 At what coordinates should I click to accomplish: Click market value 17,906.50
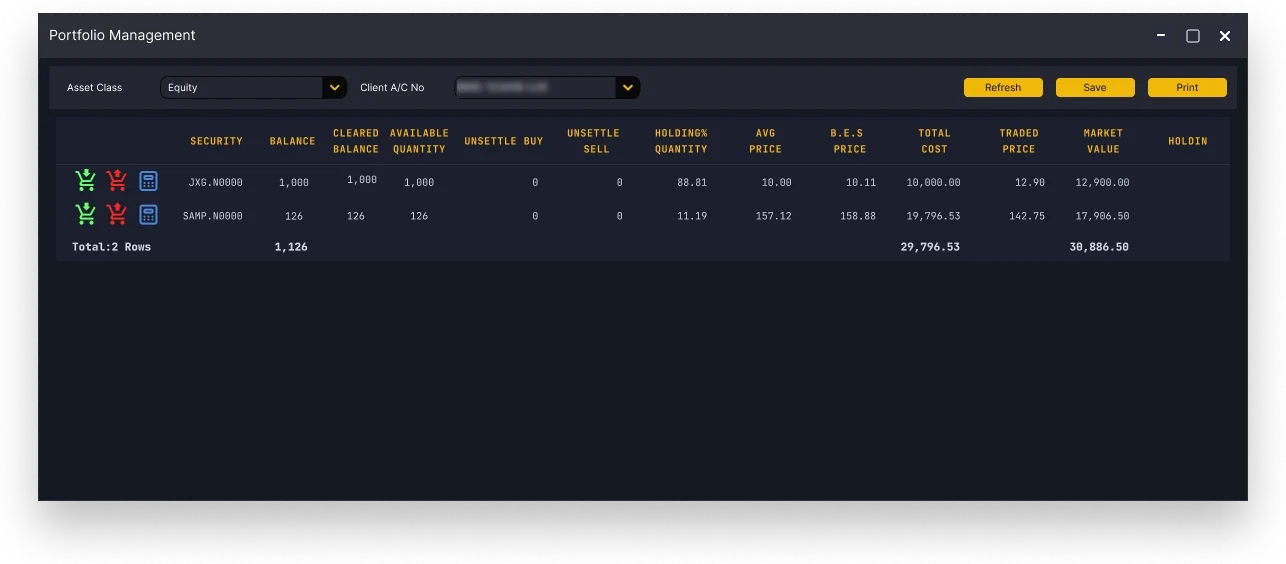tap(1102, 216)
